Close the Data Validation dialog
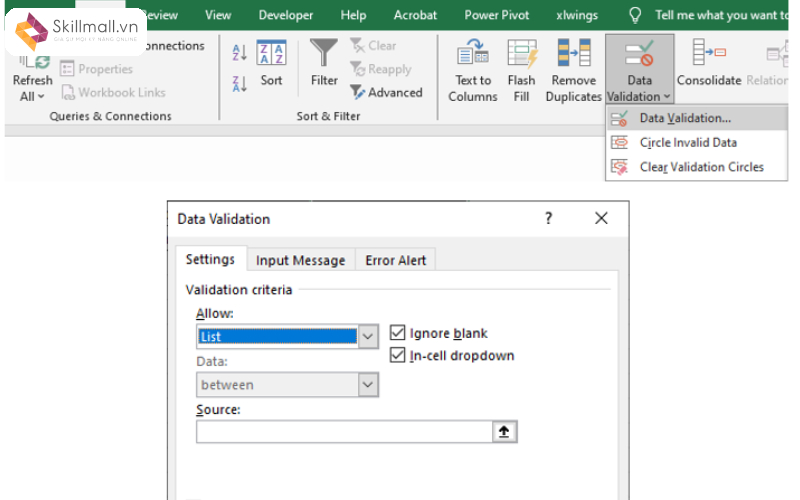 [601, 218]
